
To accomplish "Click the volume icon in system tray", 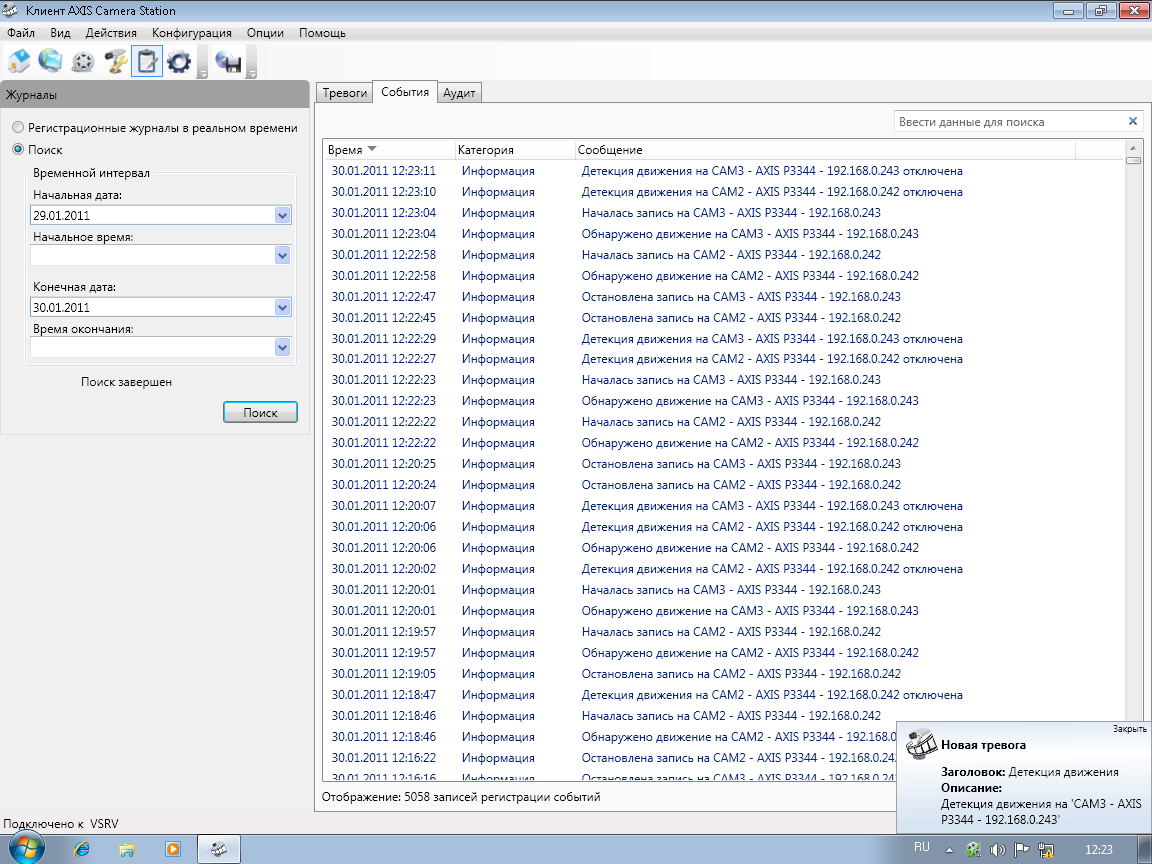I will (x=997, y=850).
